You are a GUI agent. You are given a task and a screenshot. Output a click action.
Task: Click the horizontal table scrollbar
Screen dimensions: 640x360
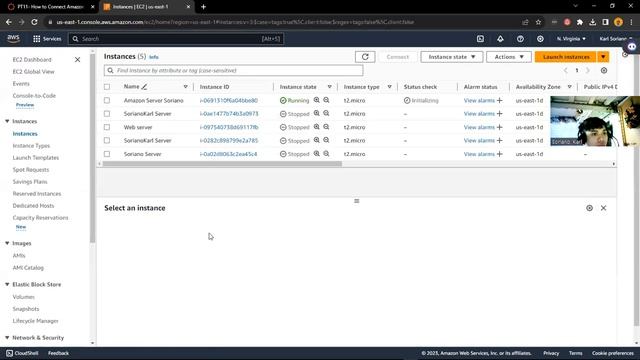pos(222,164)
